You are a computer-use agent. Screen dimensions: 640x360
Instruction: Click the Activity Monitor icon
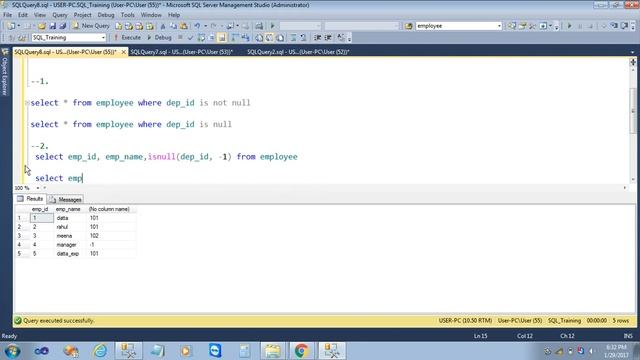click(259, 26)
